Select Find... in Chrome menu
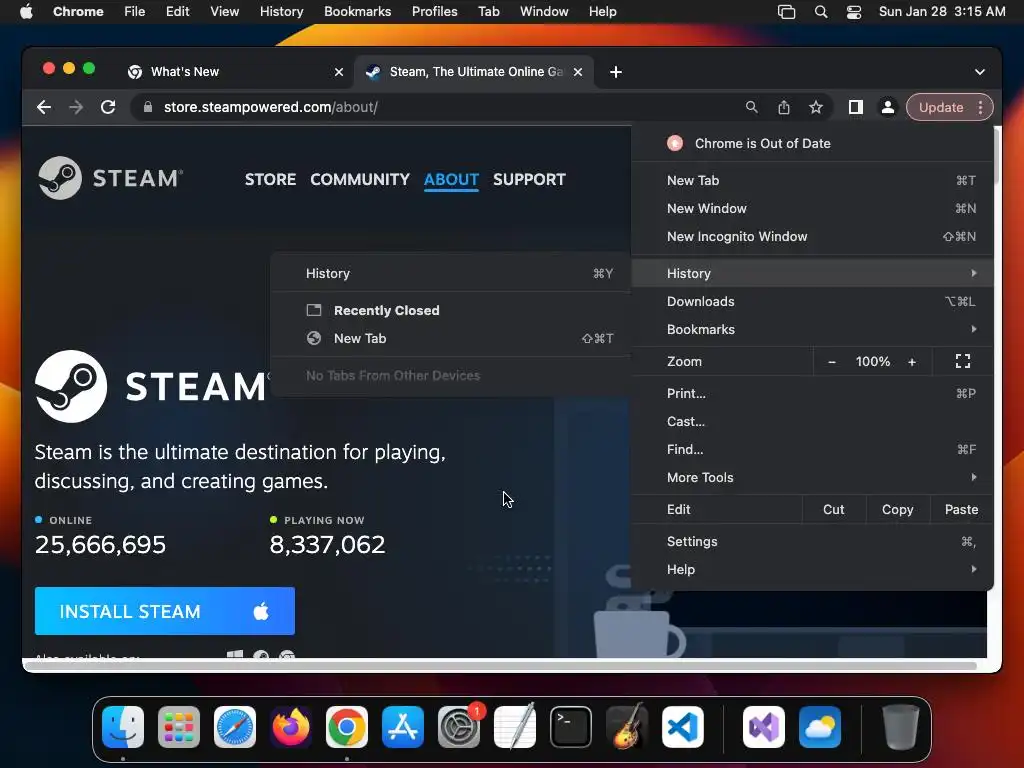The image size is (1024, 768). coord(812,449)
